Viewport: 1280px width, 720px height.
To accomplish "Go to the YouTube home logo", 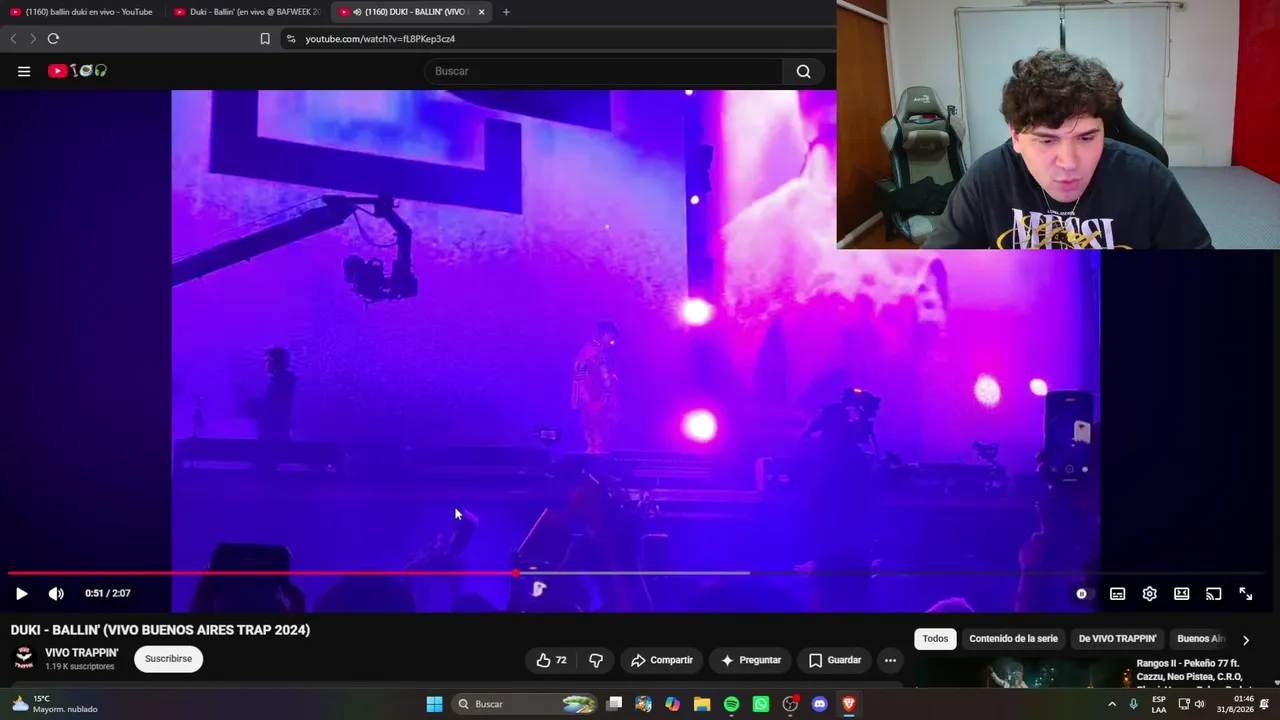I will point(77,71).
